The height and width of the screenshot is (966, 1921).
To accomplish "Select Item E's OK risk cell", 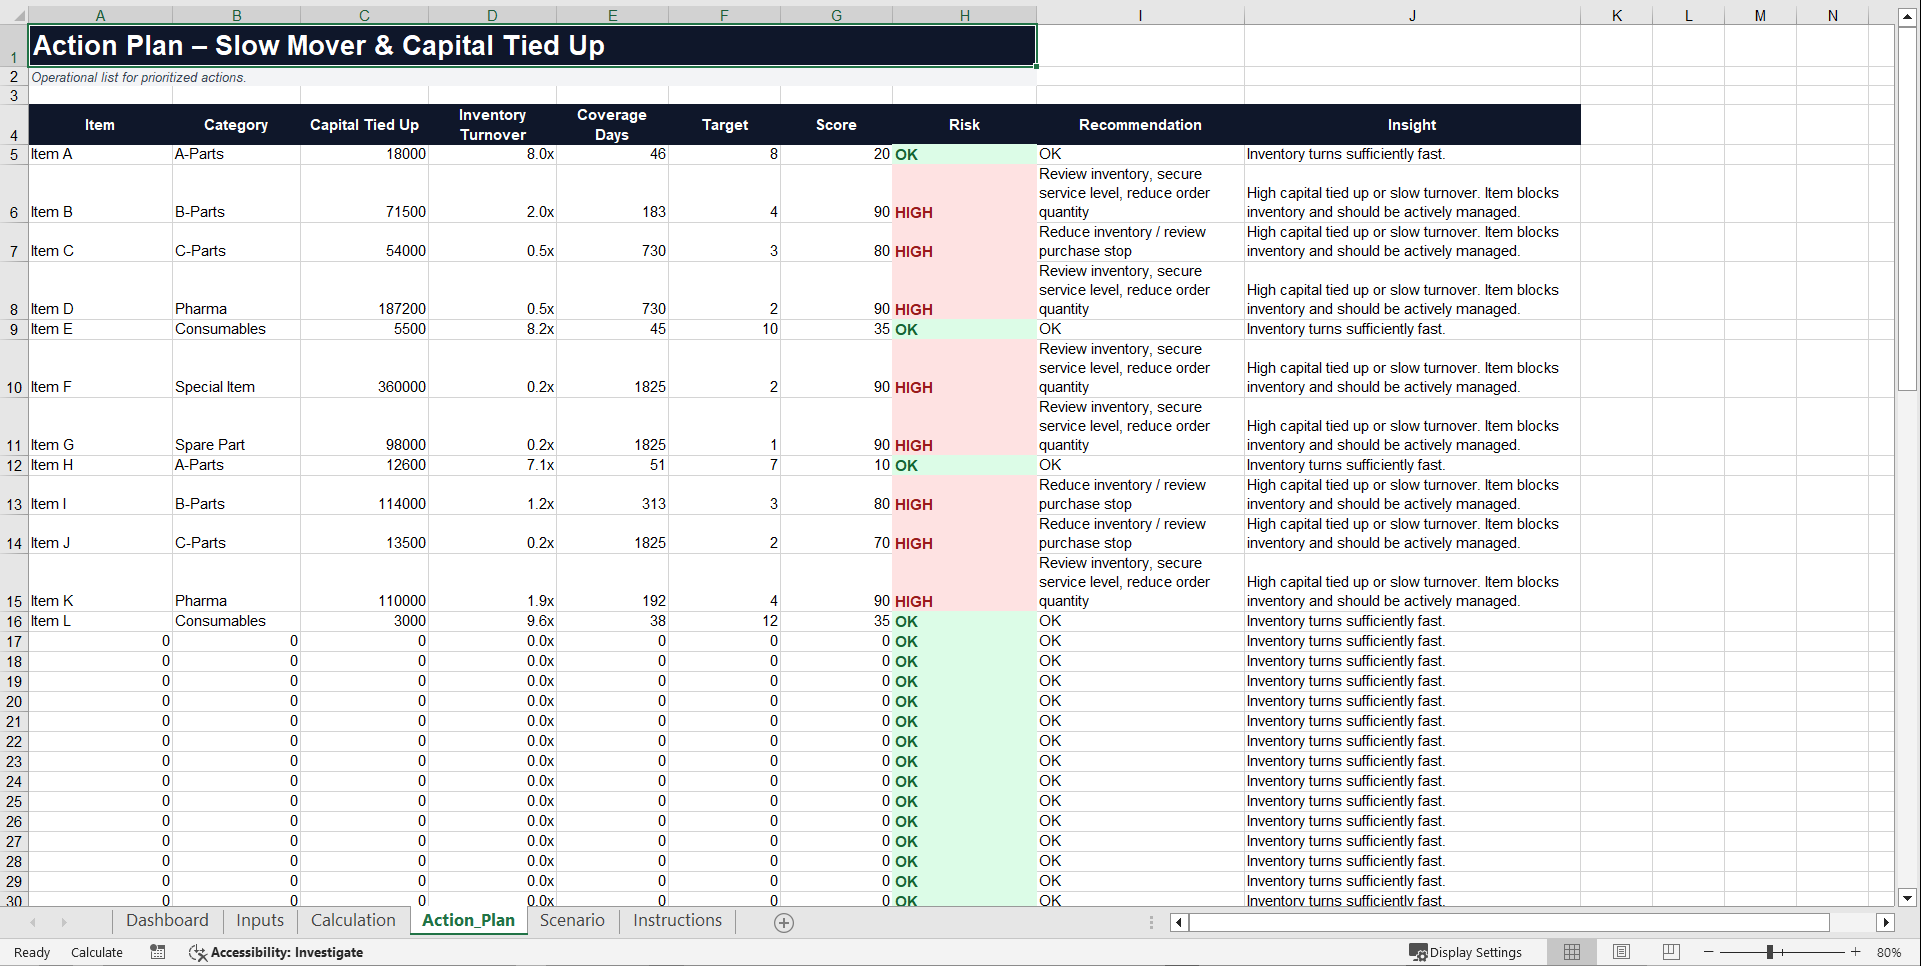I will (964, 329).
